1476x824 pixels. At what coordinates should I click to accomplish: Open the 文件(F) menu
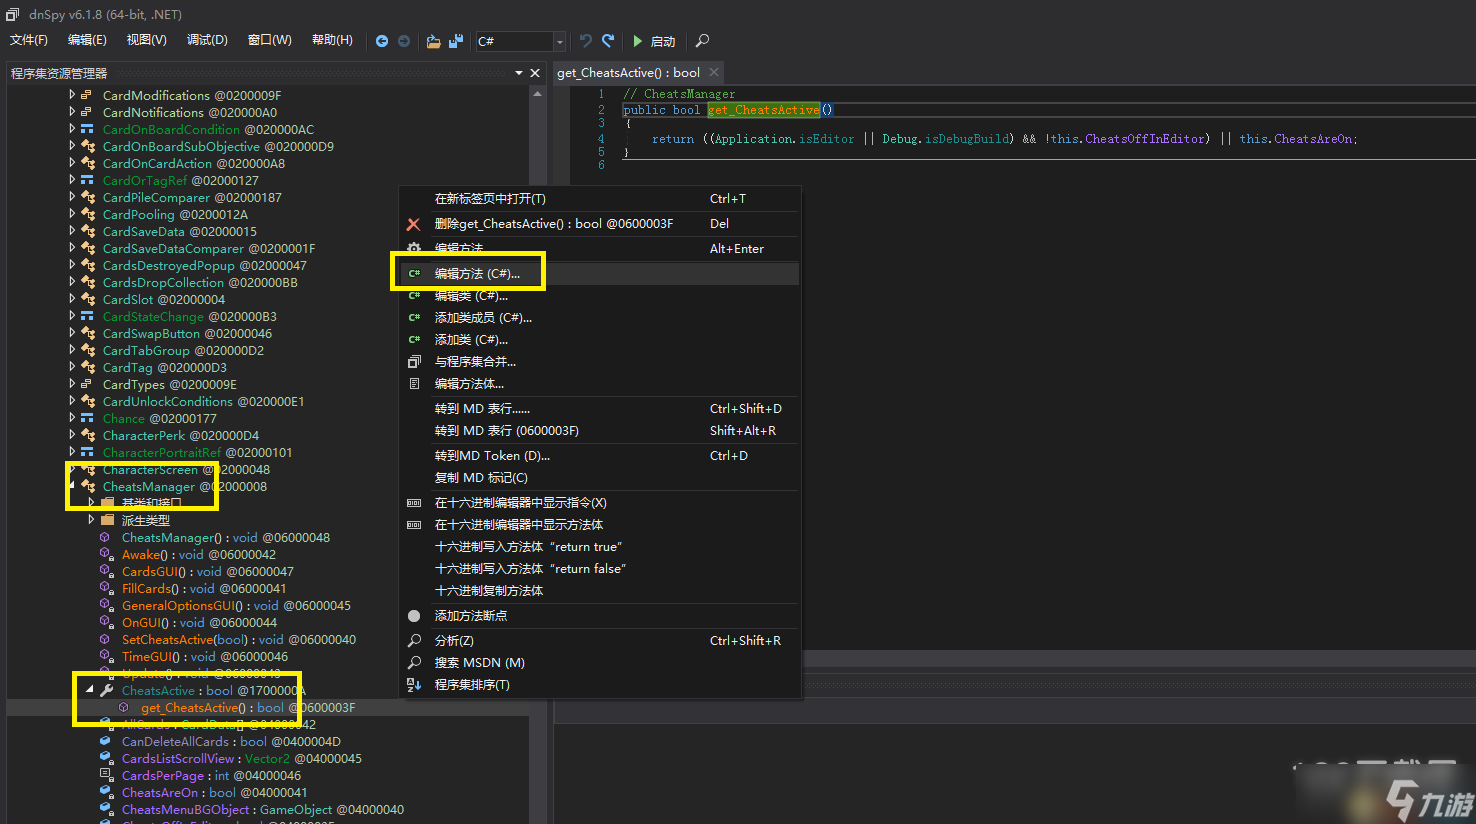click(x=29, y=40)
